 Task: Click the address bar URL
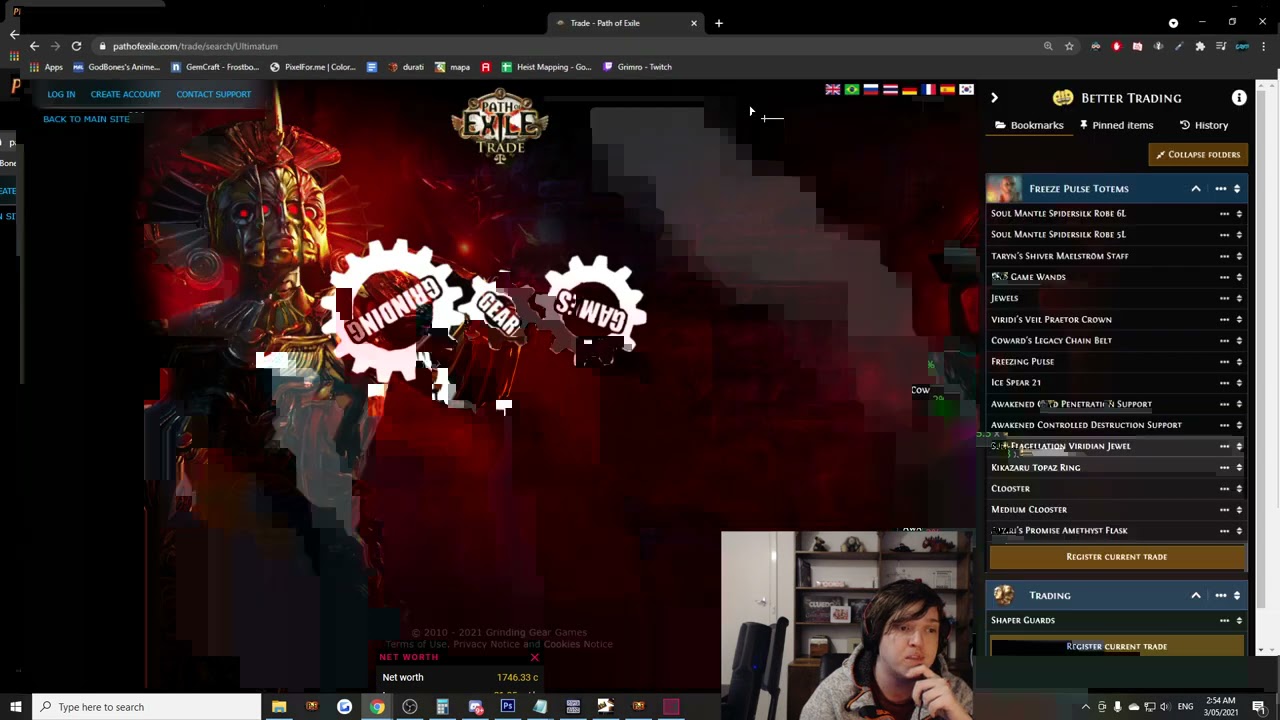click(x=195, y=46)
